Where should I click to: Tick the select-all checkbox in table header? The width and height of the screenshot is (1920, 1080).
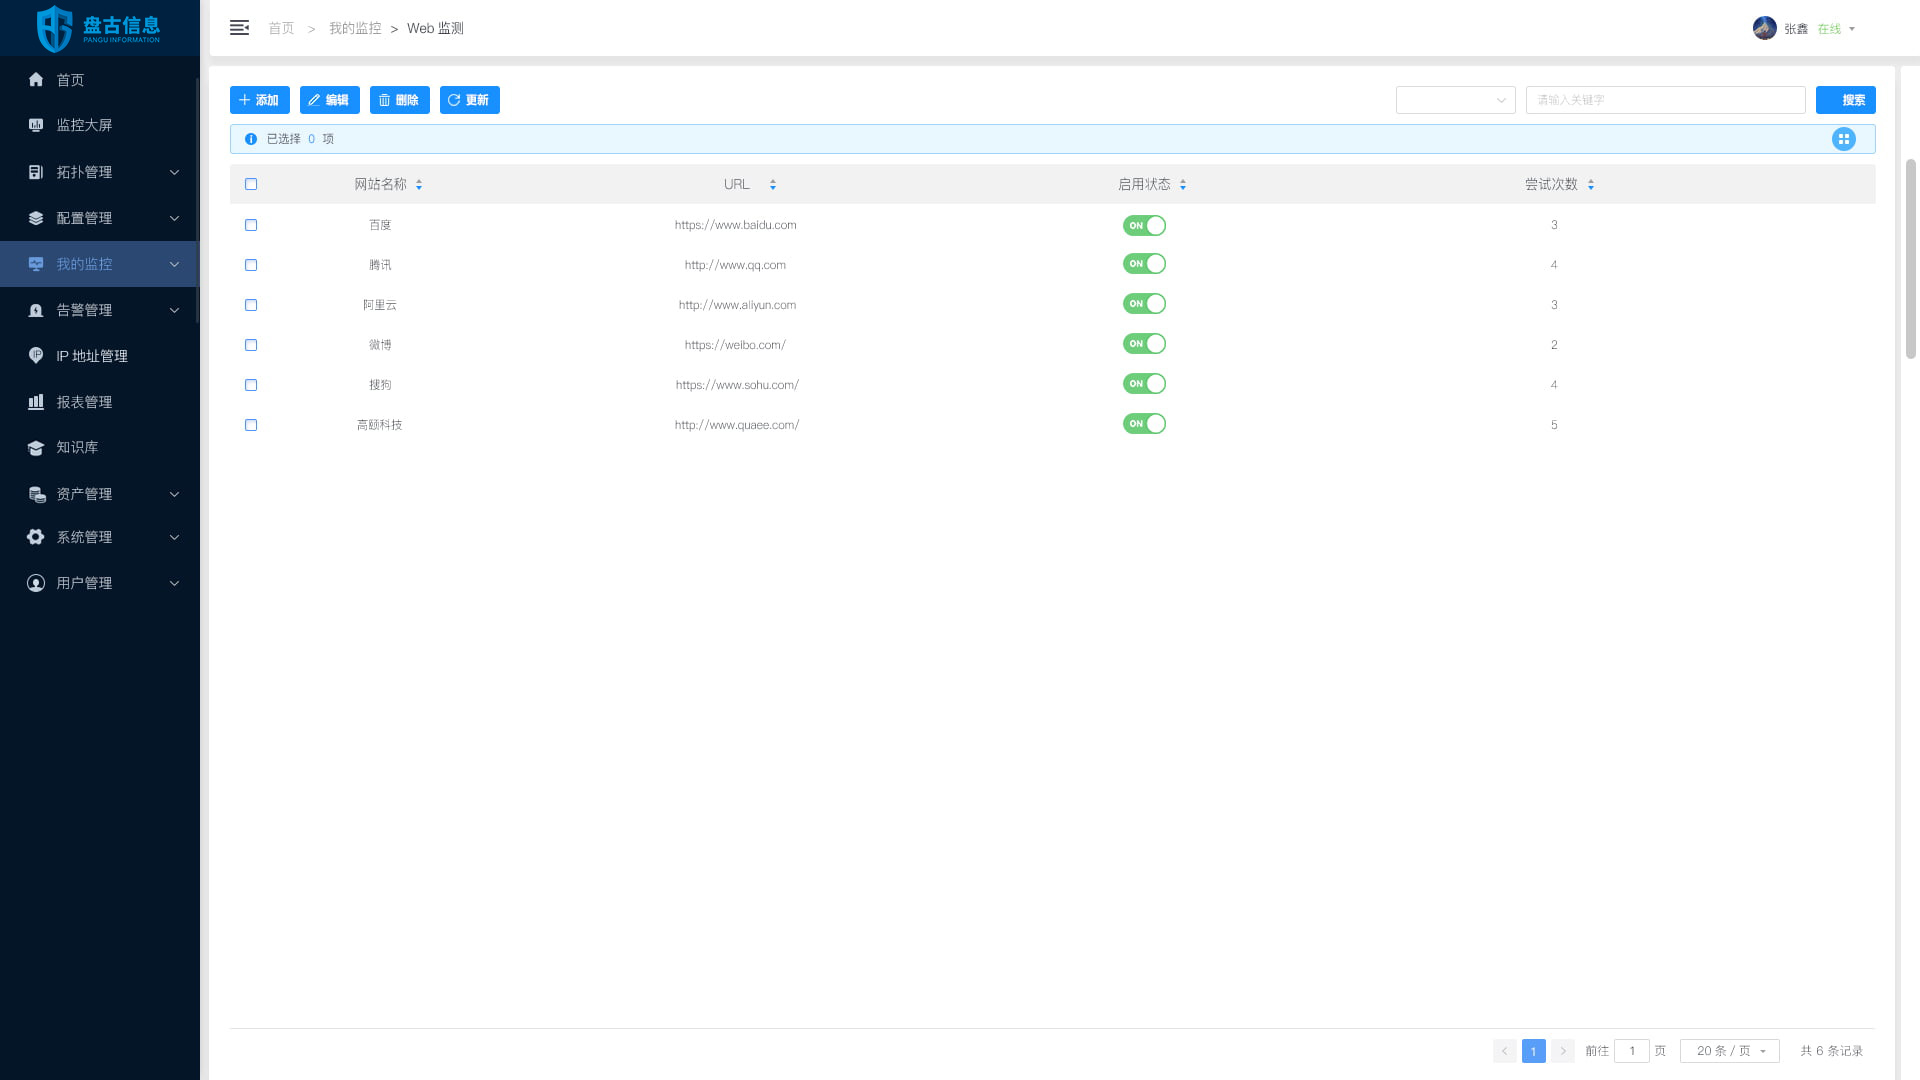point(251,184)
